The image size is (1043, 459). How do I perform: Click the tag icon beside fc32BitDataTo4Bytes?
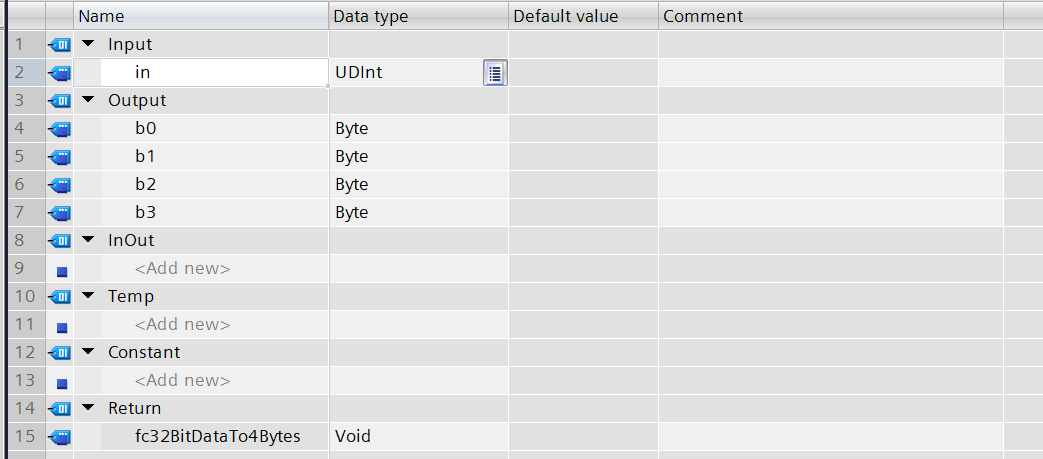[x=60, y=436]
